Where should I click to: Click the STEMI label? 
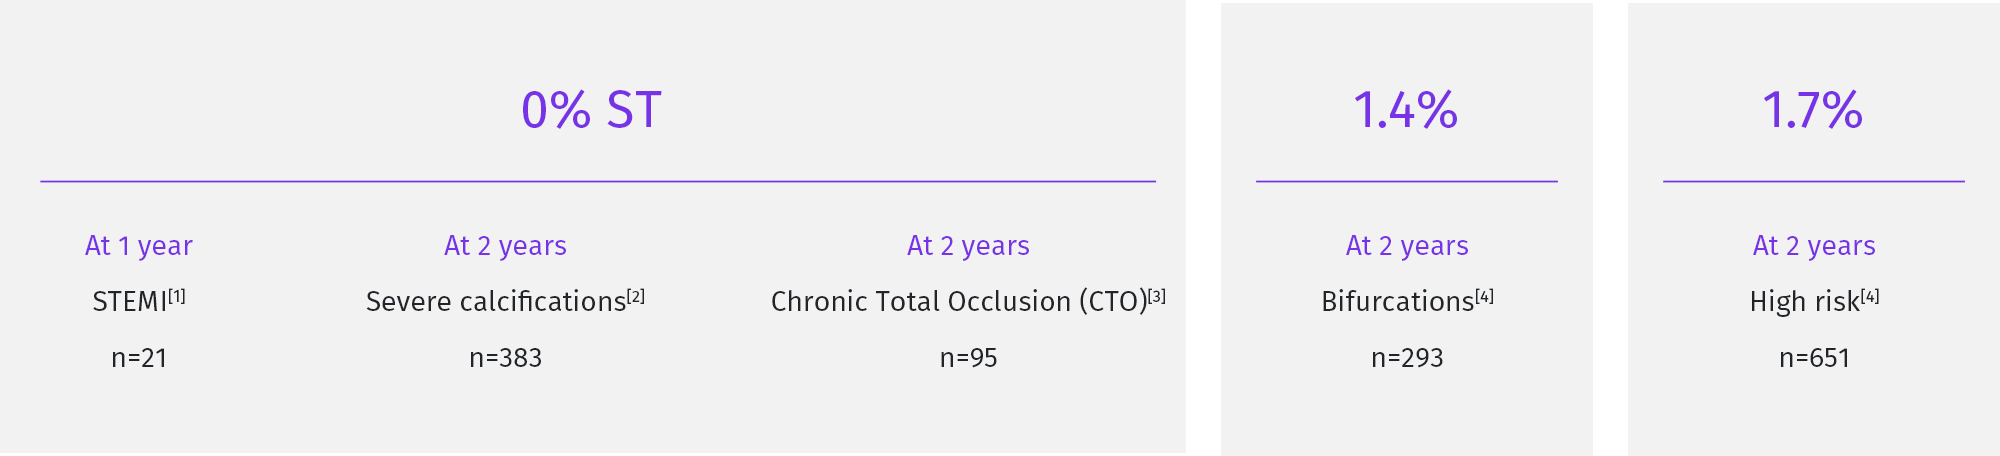[x=130, y=301]
